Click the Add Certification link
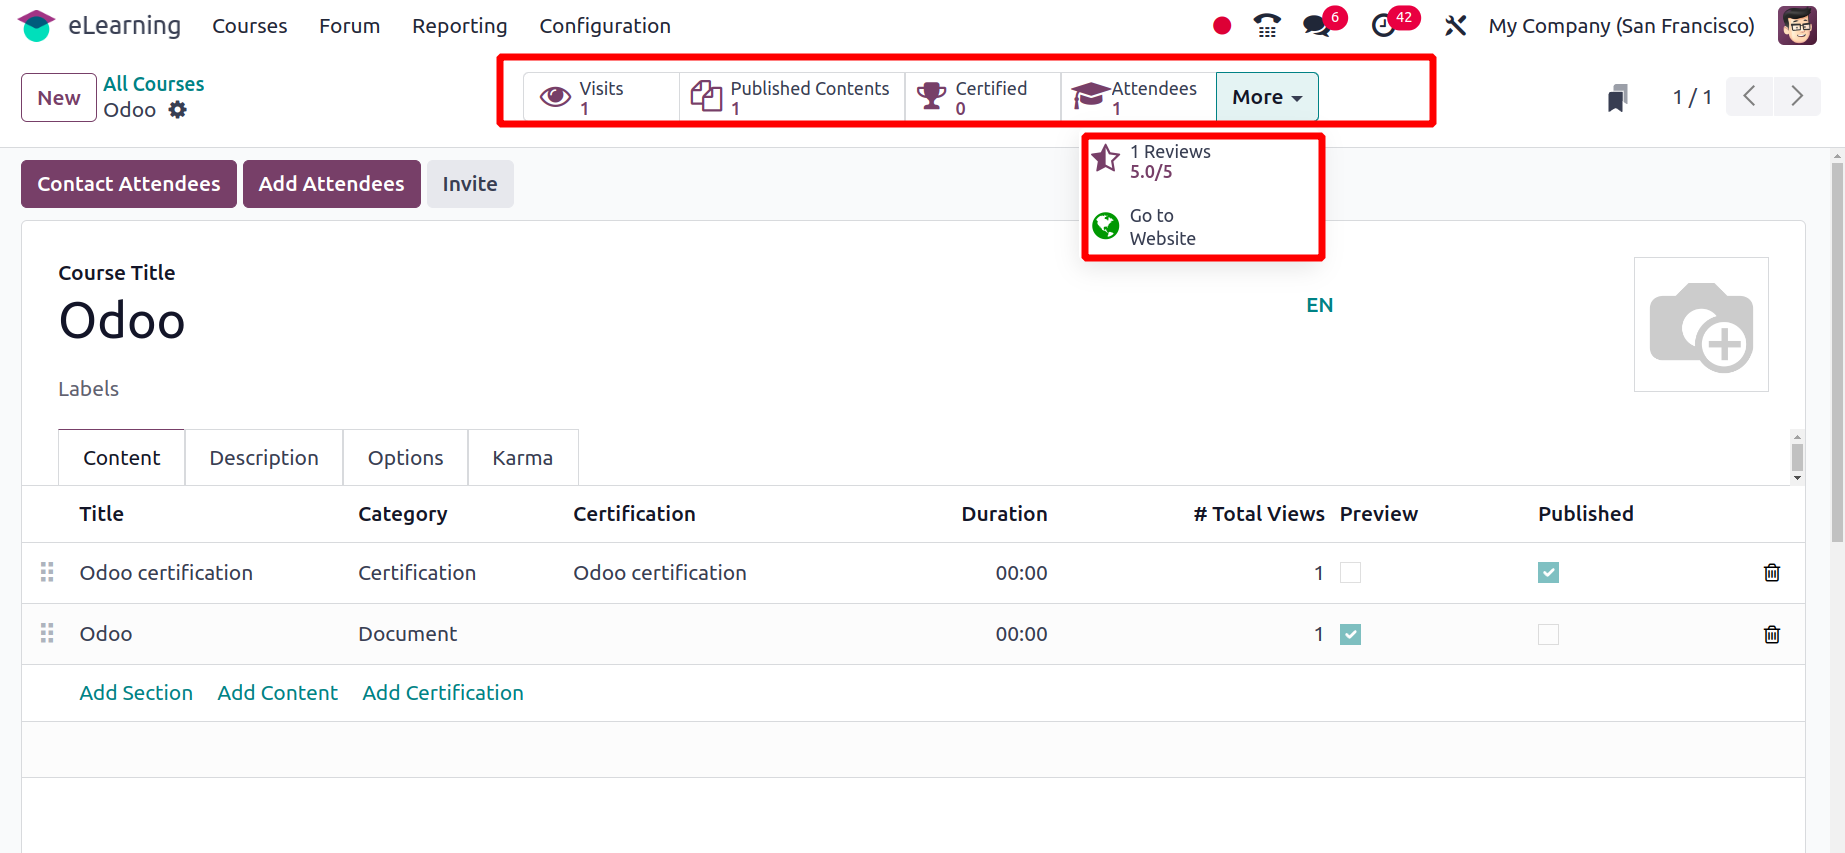This screenshot has height=853, width=1845. tap(443, 693)
